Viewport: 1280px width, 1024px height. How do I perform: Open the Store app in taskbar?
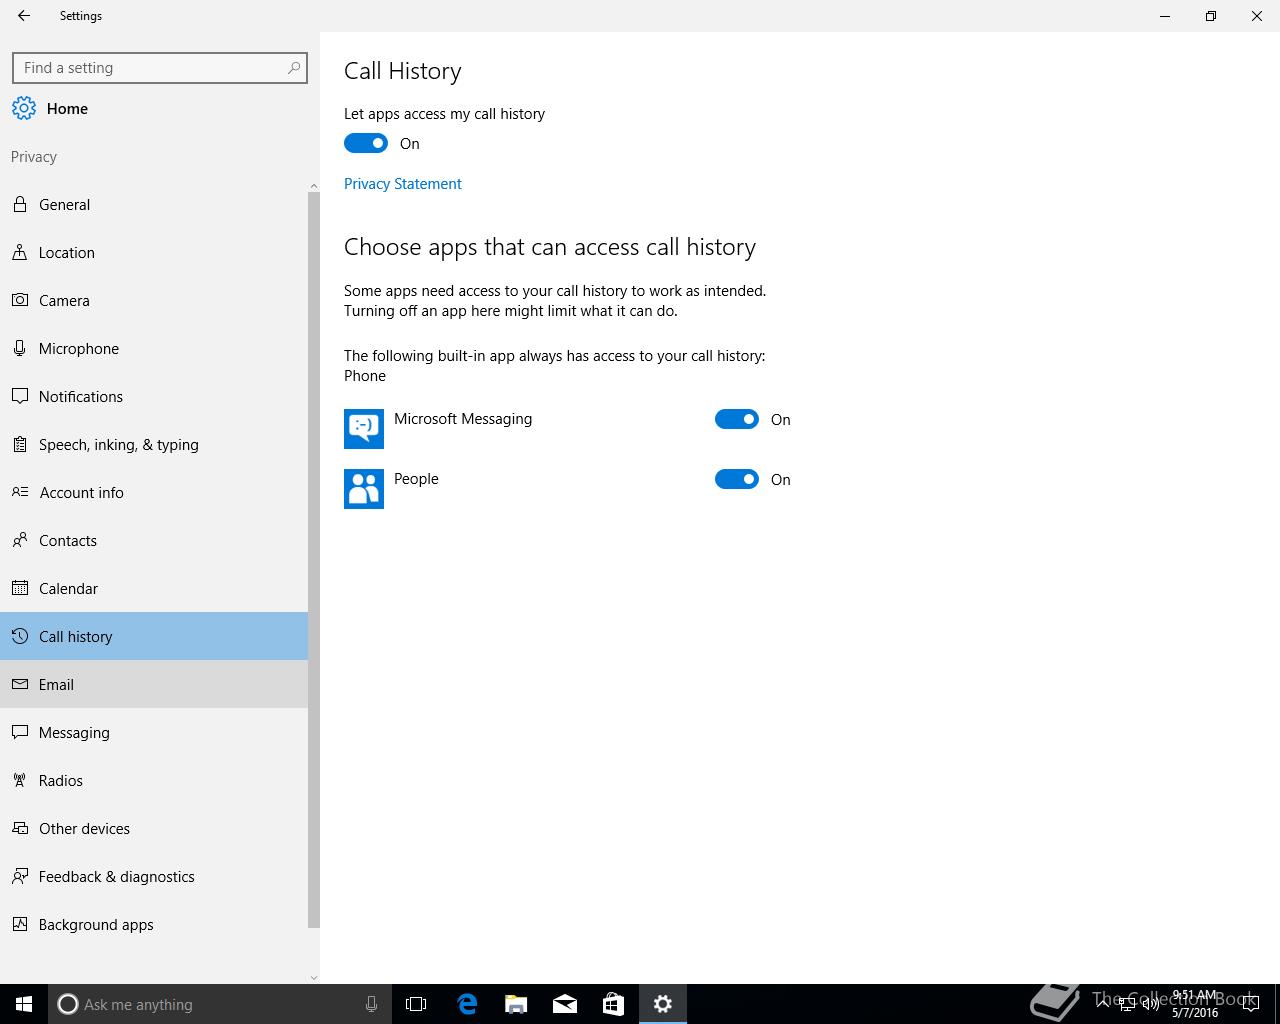[x=614, y=1004]
